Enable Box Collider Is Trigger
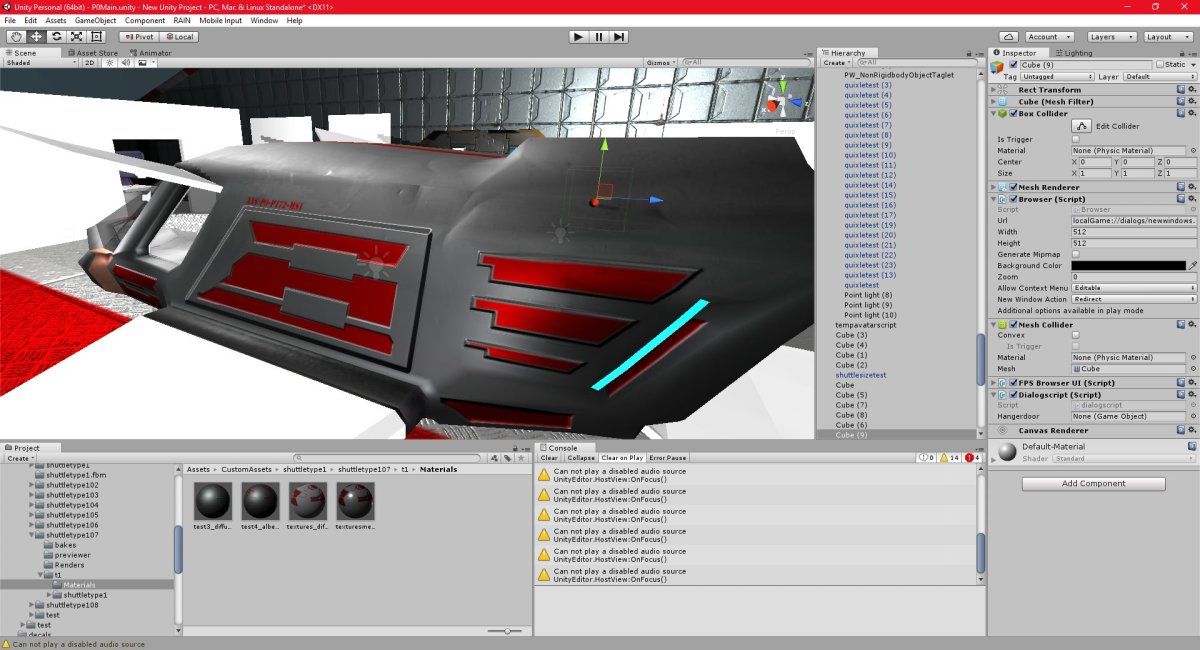 click(x=1076, y=139)
